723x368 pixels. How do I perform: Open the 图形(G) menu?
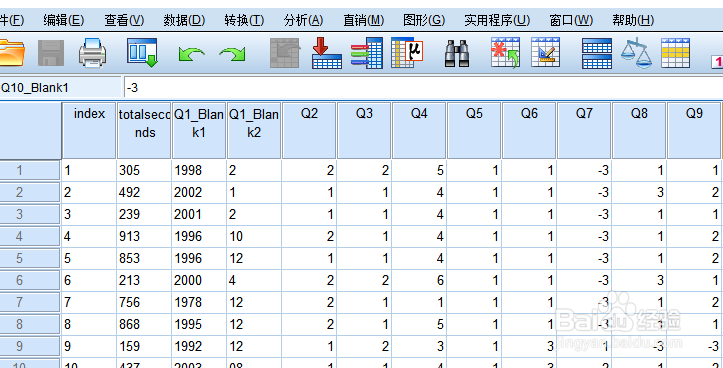tap(424, 20)
